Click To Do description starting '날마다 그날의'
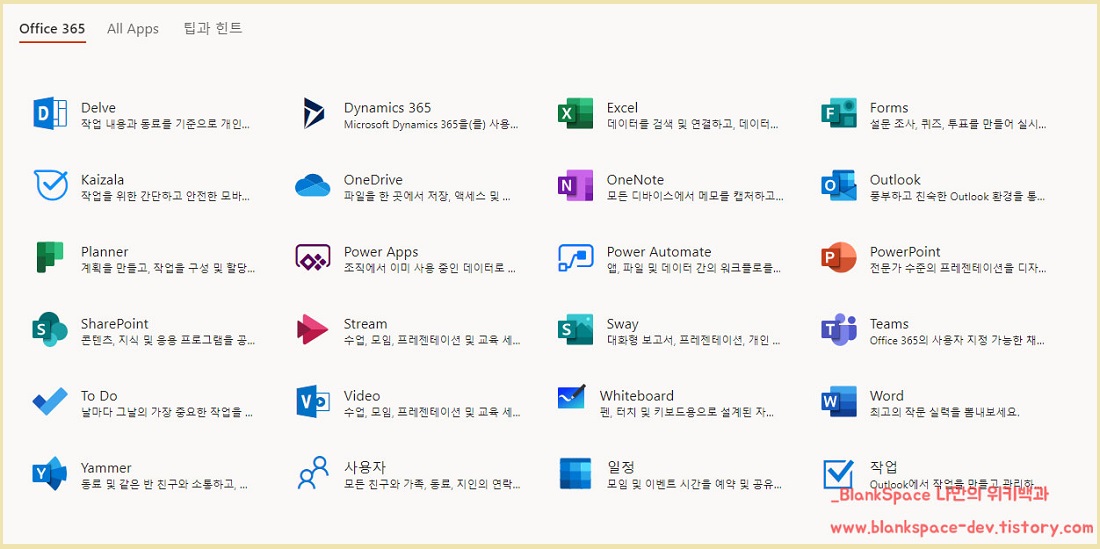 coord(167,412)
